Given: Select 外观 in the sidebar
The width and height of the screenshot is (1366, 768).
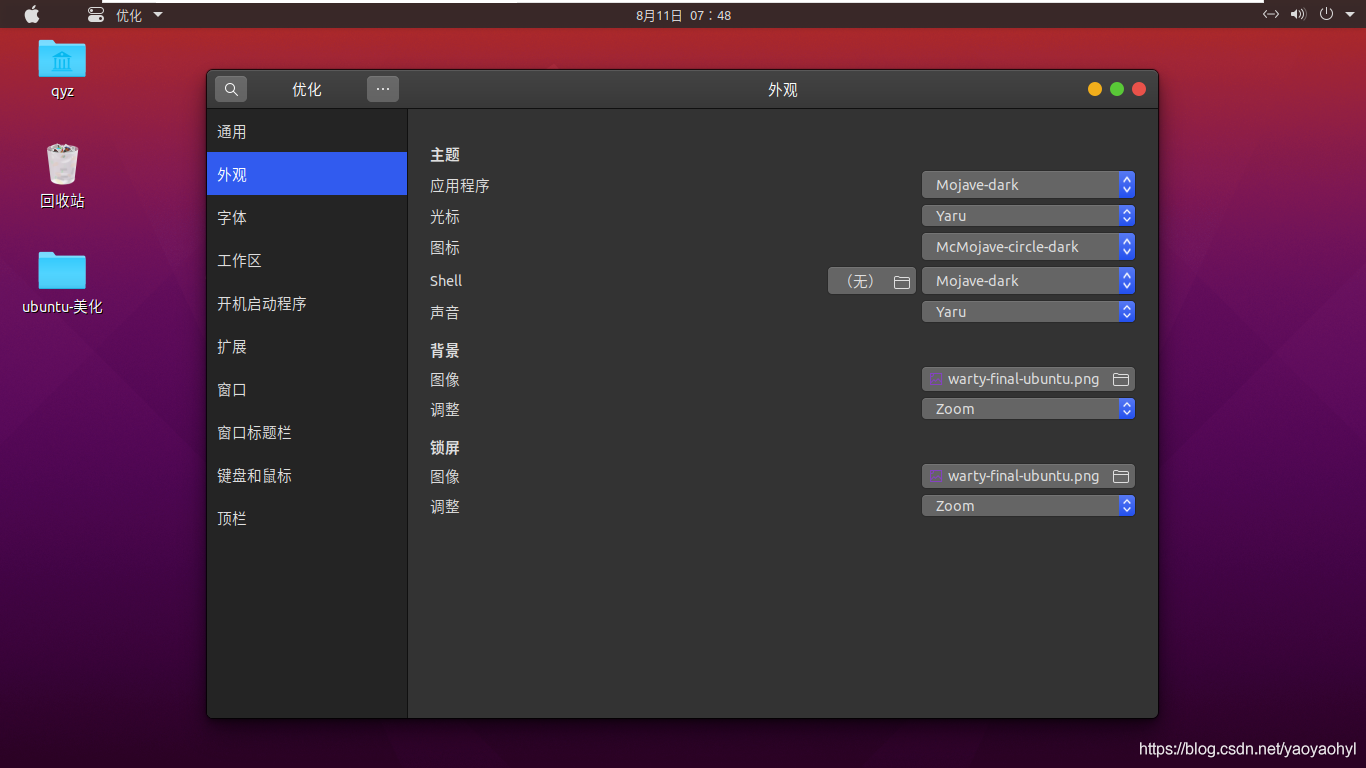Looking at the screenshot, I should [x=307, y=174].
